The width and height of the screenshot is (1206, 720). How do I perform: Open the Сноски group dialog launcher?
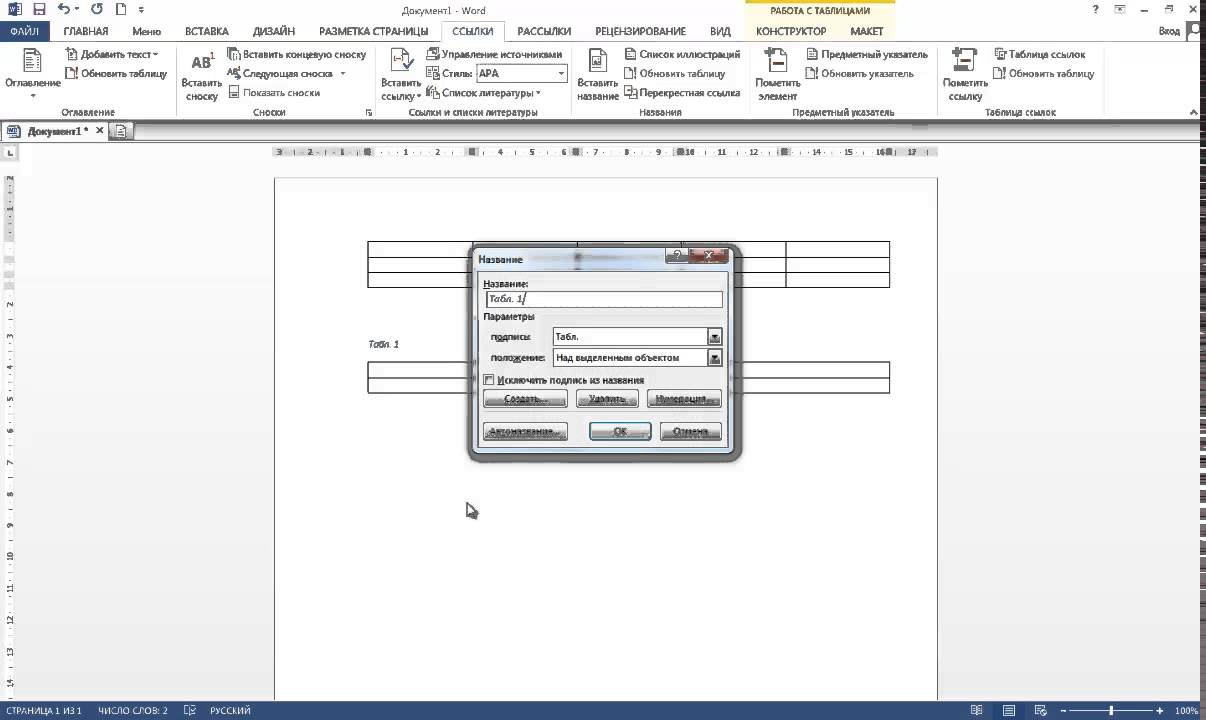368,113
